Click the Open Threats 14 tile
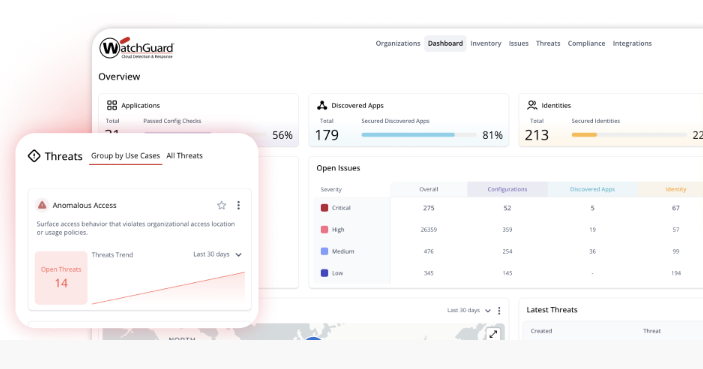This screenshot has width=703, height=369. tap(61, 278)
